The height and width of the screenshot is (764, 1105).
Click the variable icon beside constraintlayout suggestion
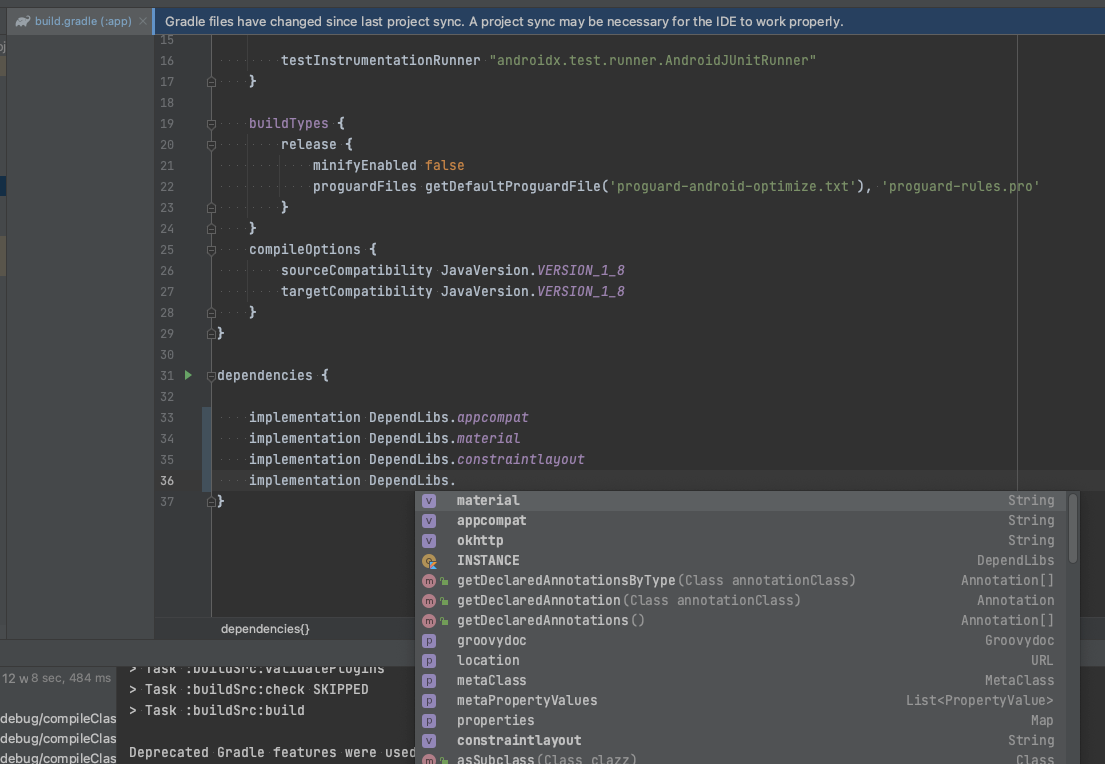click(429, 741)
